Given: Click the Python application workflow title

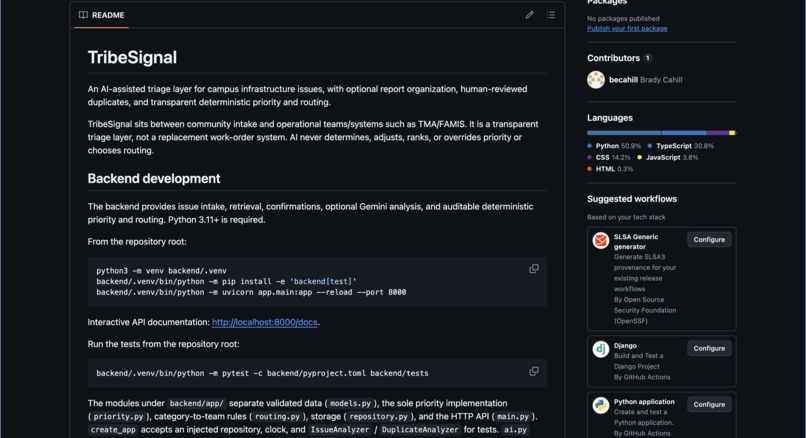Looking at the screenshot, I should 644,402.
